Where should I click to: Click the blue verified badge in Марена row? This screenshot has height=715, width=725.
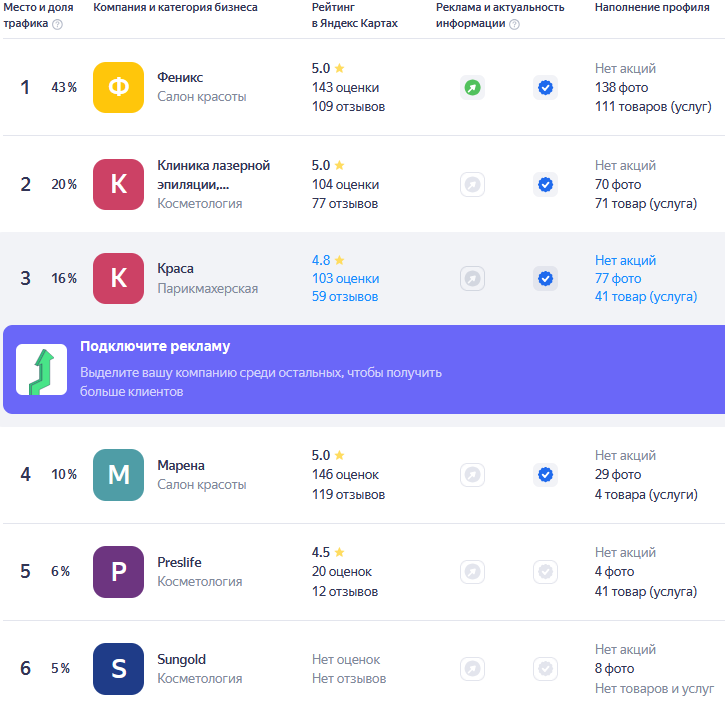[x=546, y=475]
